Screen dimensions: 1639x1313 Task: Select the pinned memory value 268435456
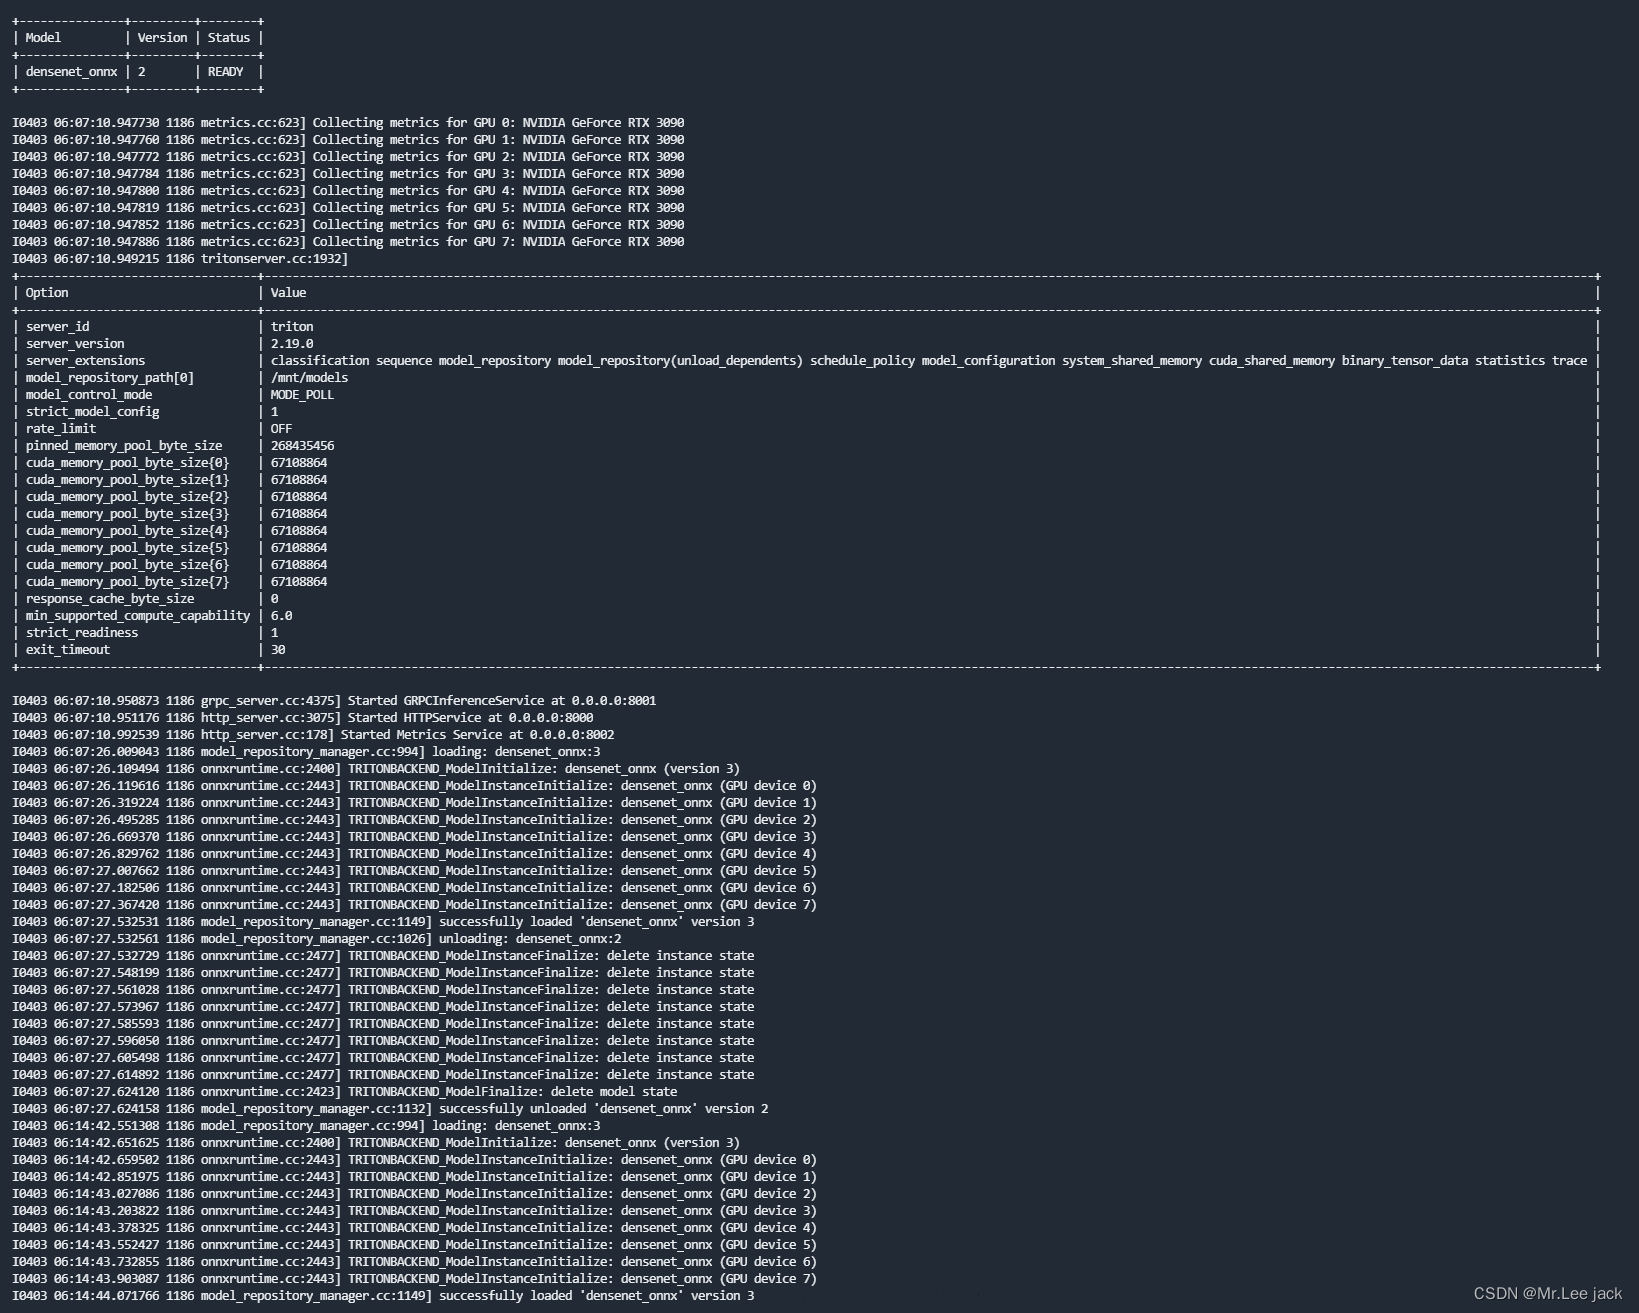(x=302, y=446)
